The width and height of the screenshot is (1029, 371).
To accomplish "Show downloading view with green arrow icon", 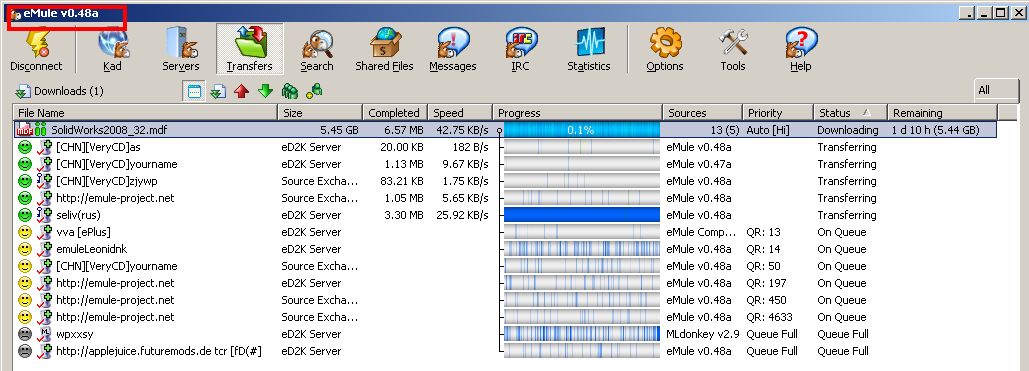I will (265, 91).
